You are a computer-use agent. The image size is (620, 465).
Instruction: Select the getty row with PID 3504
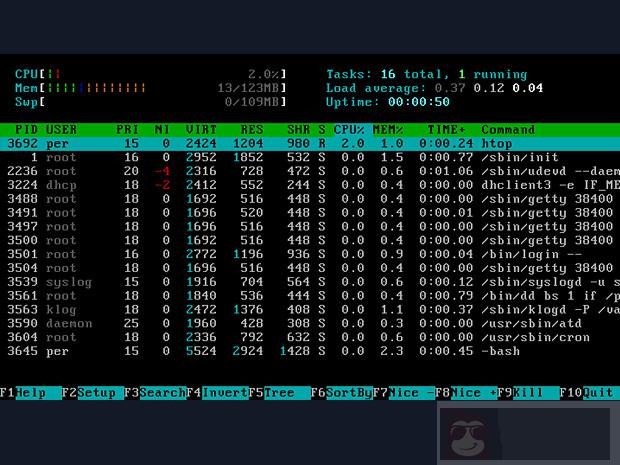pyautogui.click(x=310, y=268)
